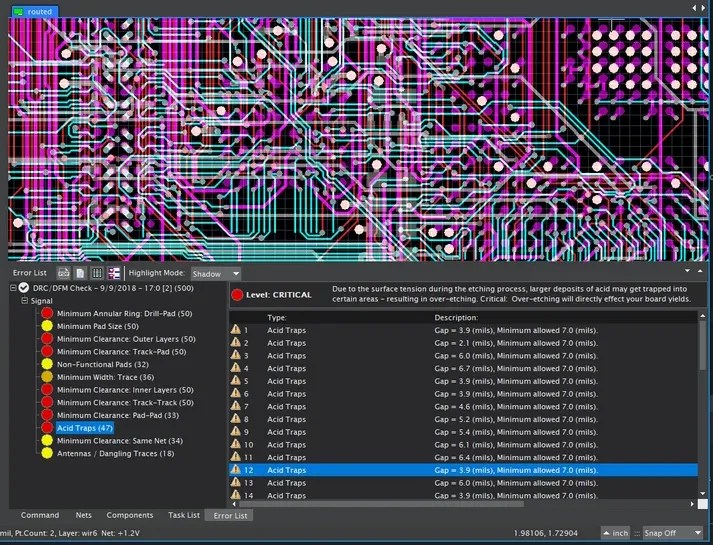This screenshot has width=713, height=545.
Task: Click the right tab scroll arrow above the canvas
Action: (703, 8)
